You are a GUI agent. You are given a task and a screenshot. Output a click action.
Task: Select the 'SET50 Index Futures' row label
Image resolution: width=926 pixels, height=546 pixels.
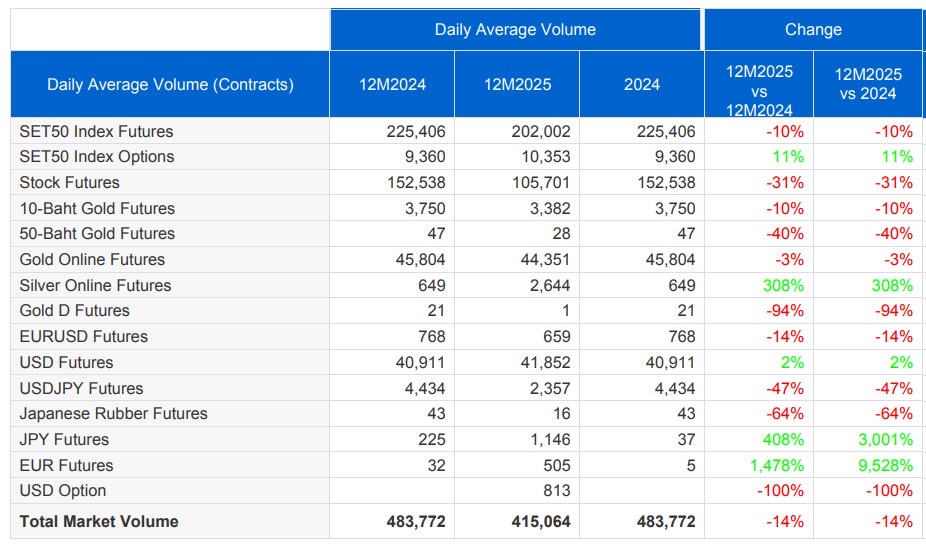click(96, 131)
